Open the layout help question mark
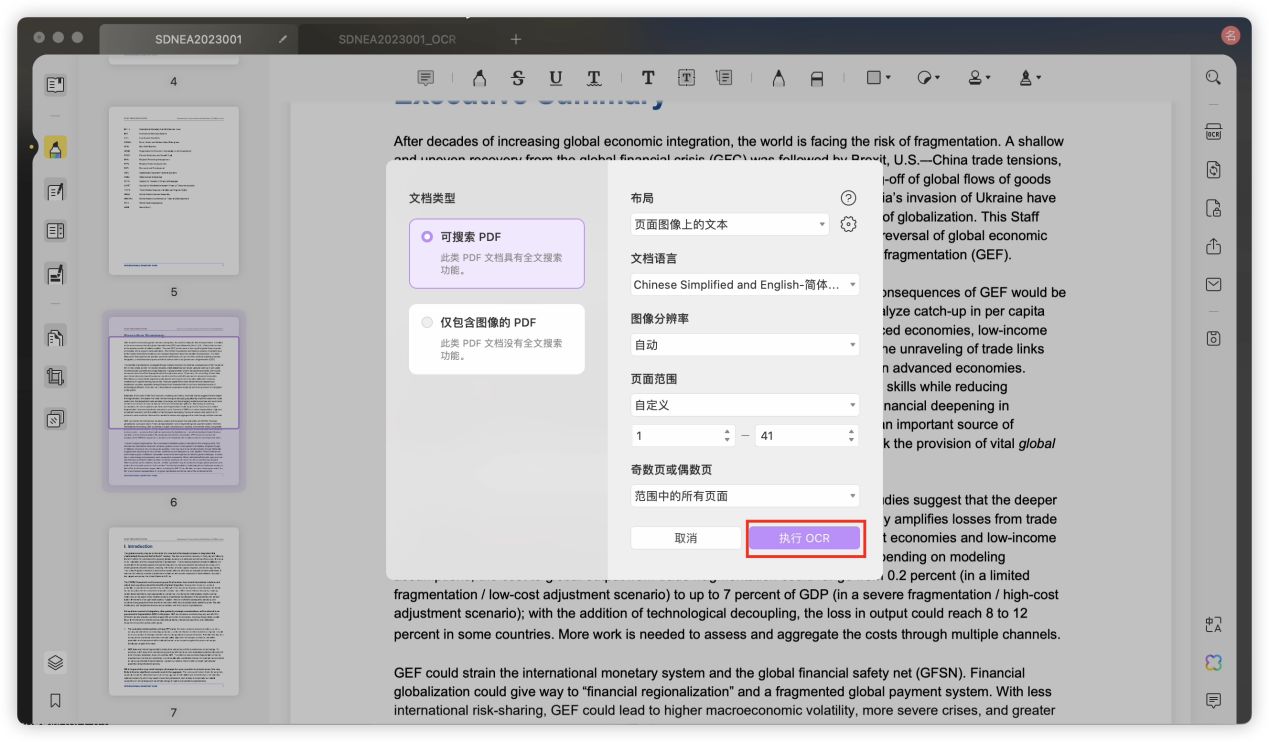The image size is (1269, 742). (848, 198)
